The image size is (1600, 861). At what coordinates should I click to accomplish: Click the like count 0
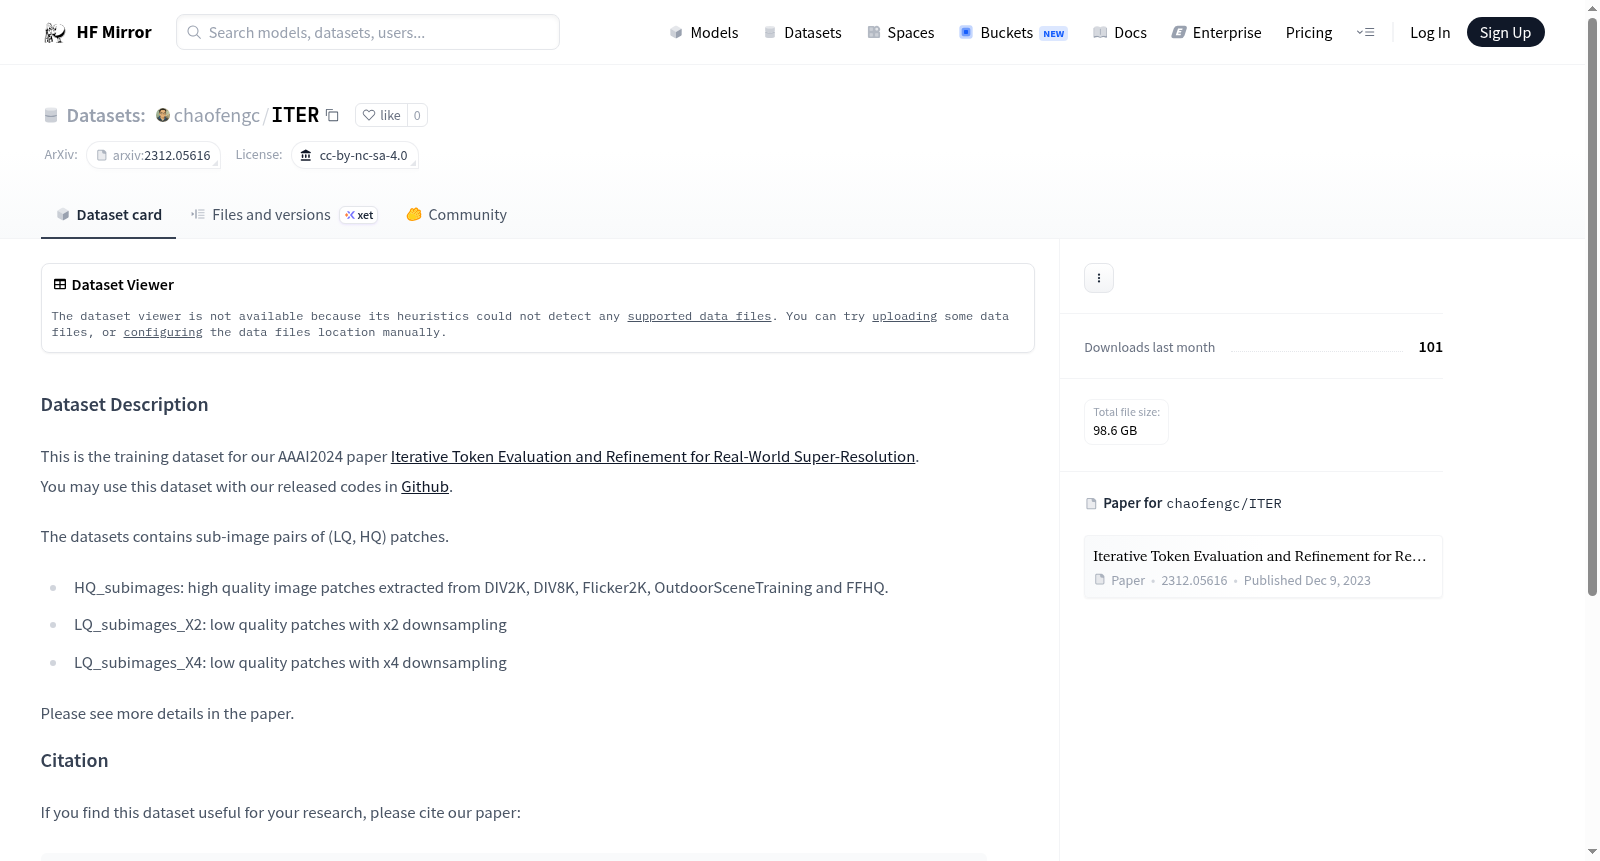coord(417,115)
